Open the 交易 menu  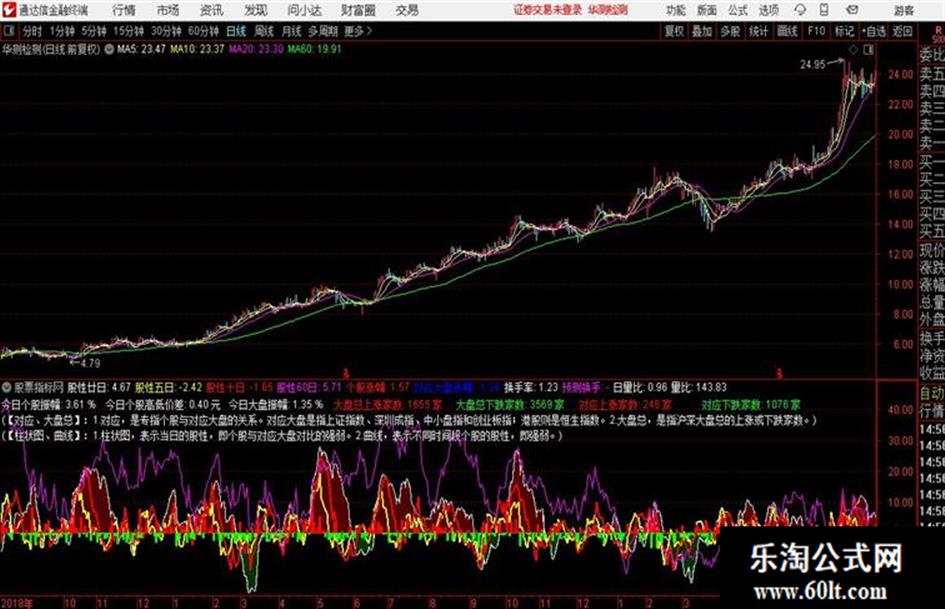pyautogui.click(x=407, y=10)
